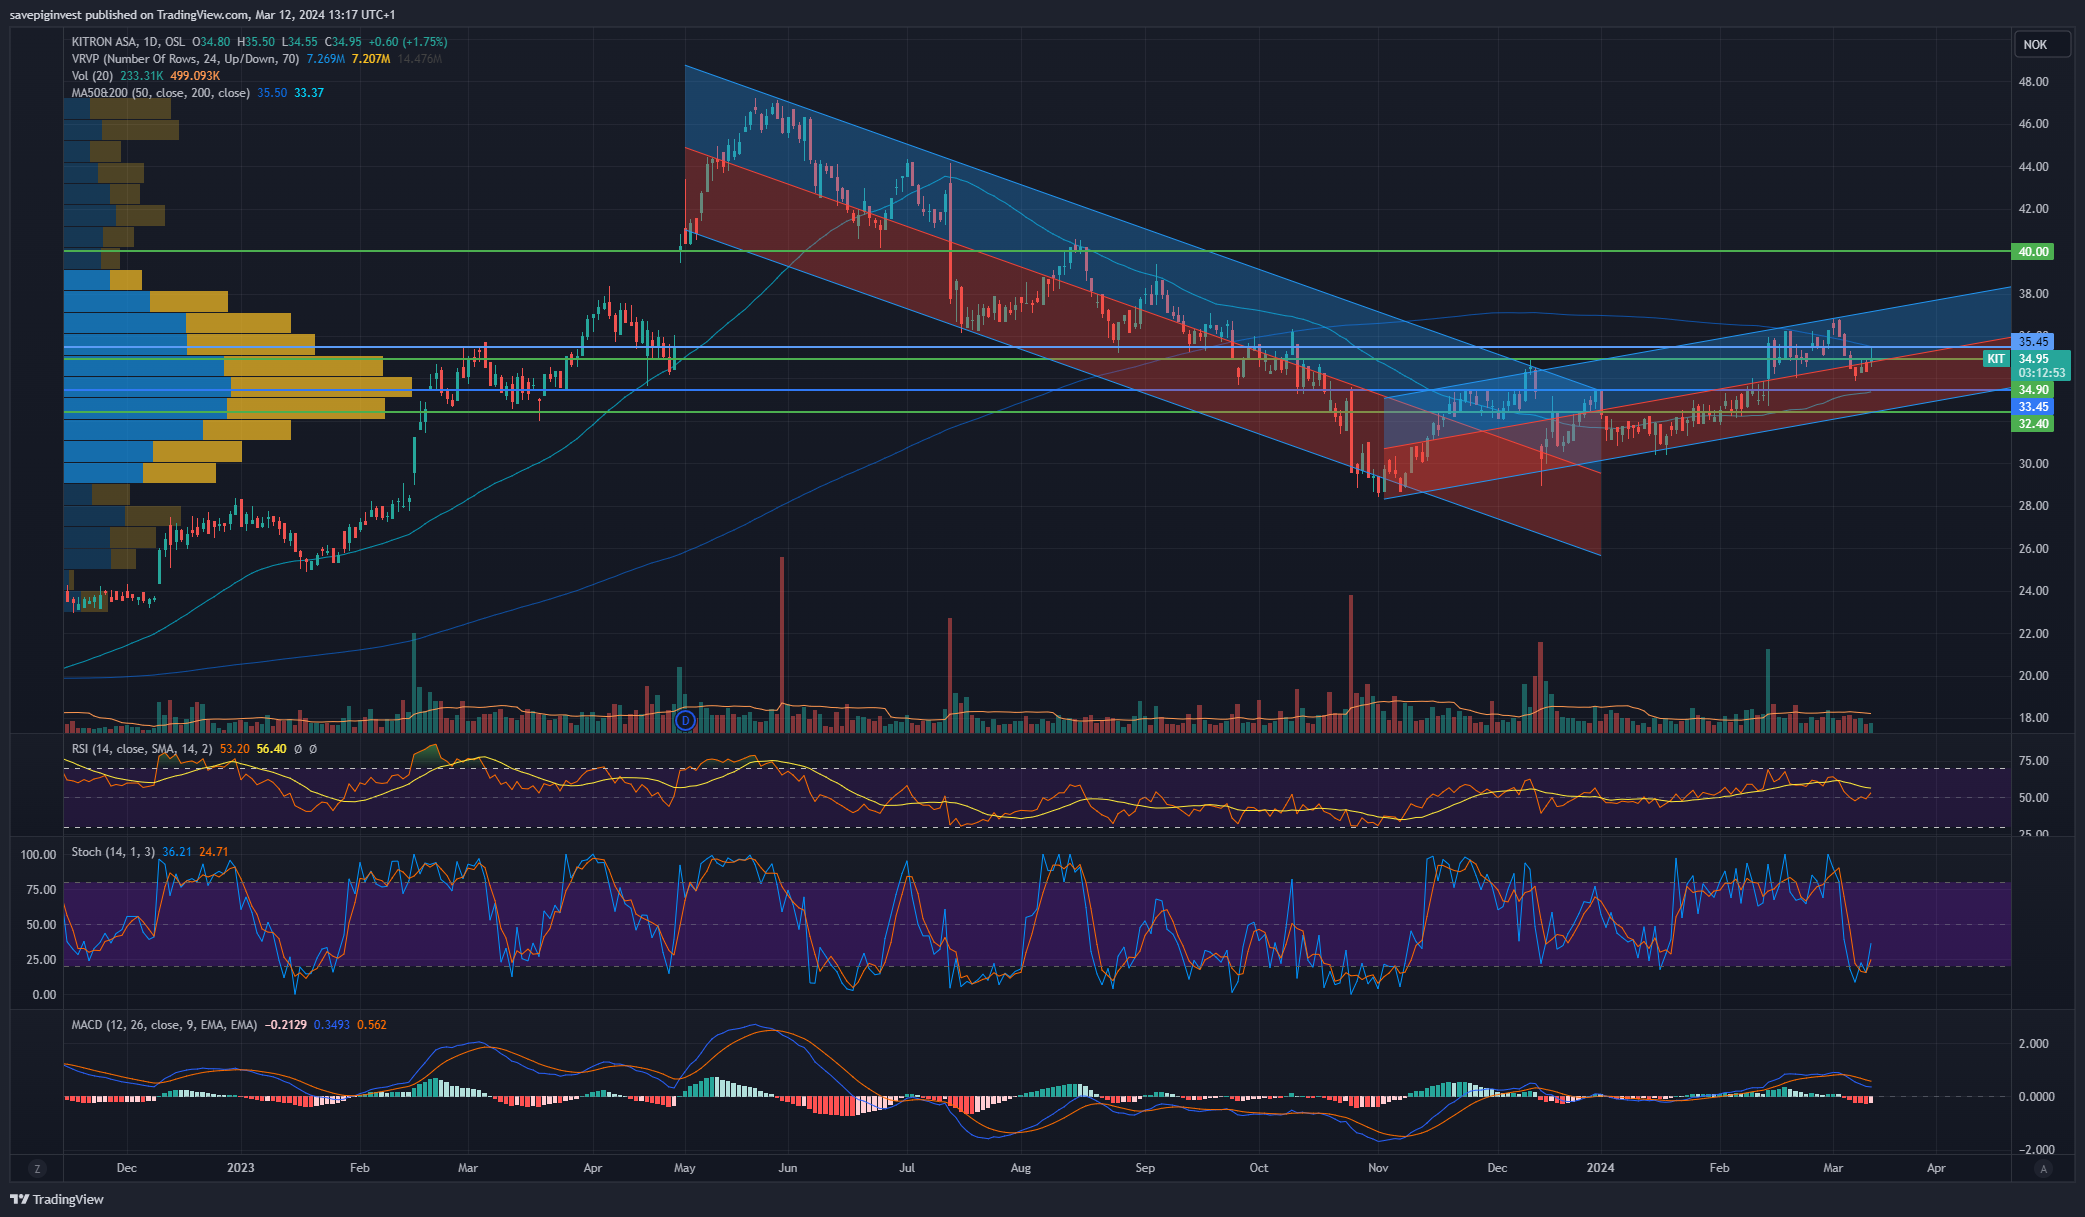Click the MACD indicator legend
The width and height of the screenshot is (2085, 1217).
pos(164,1025)
